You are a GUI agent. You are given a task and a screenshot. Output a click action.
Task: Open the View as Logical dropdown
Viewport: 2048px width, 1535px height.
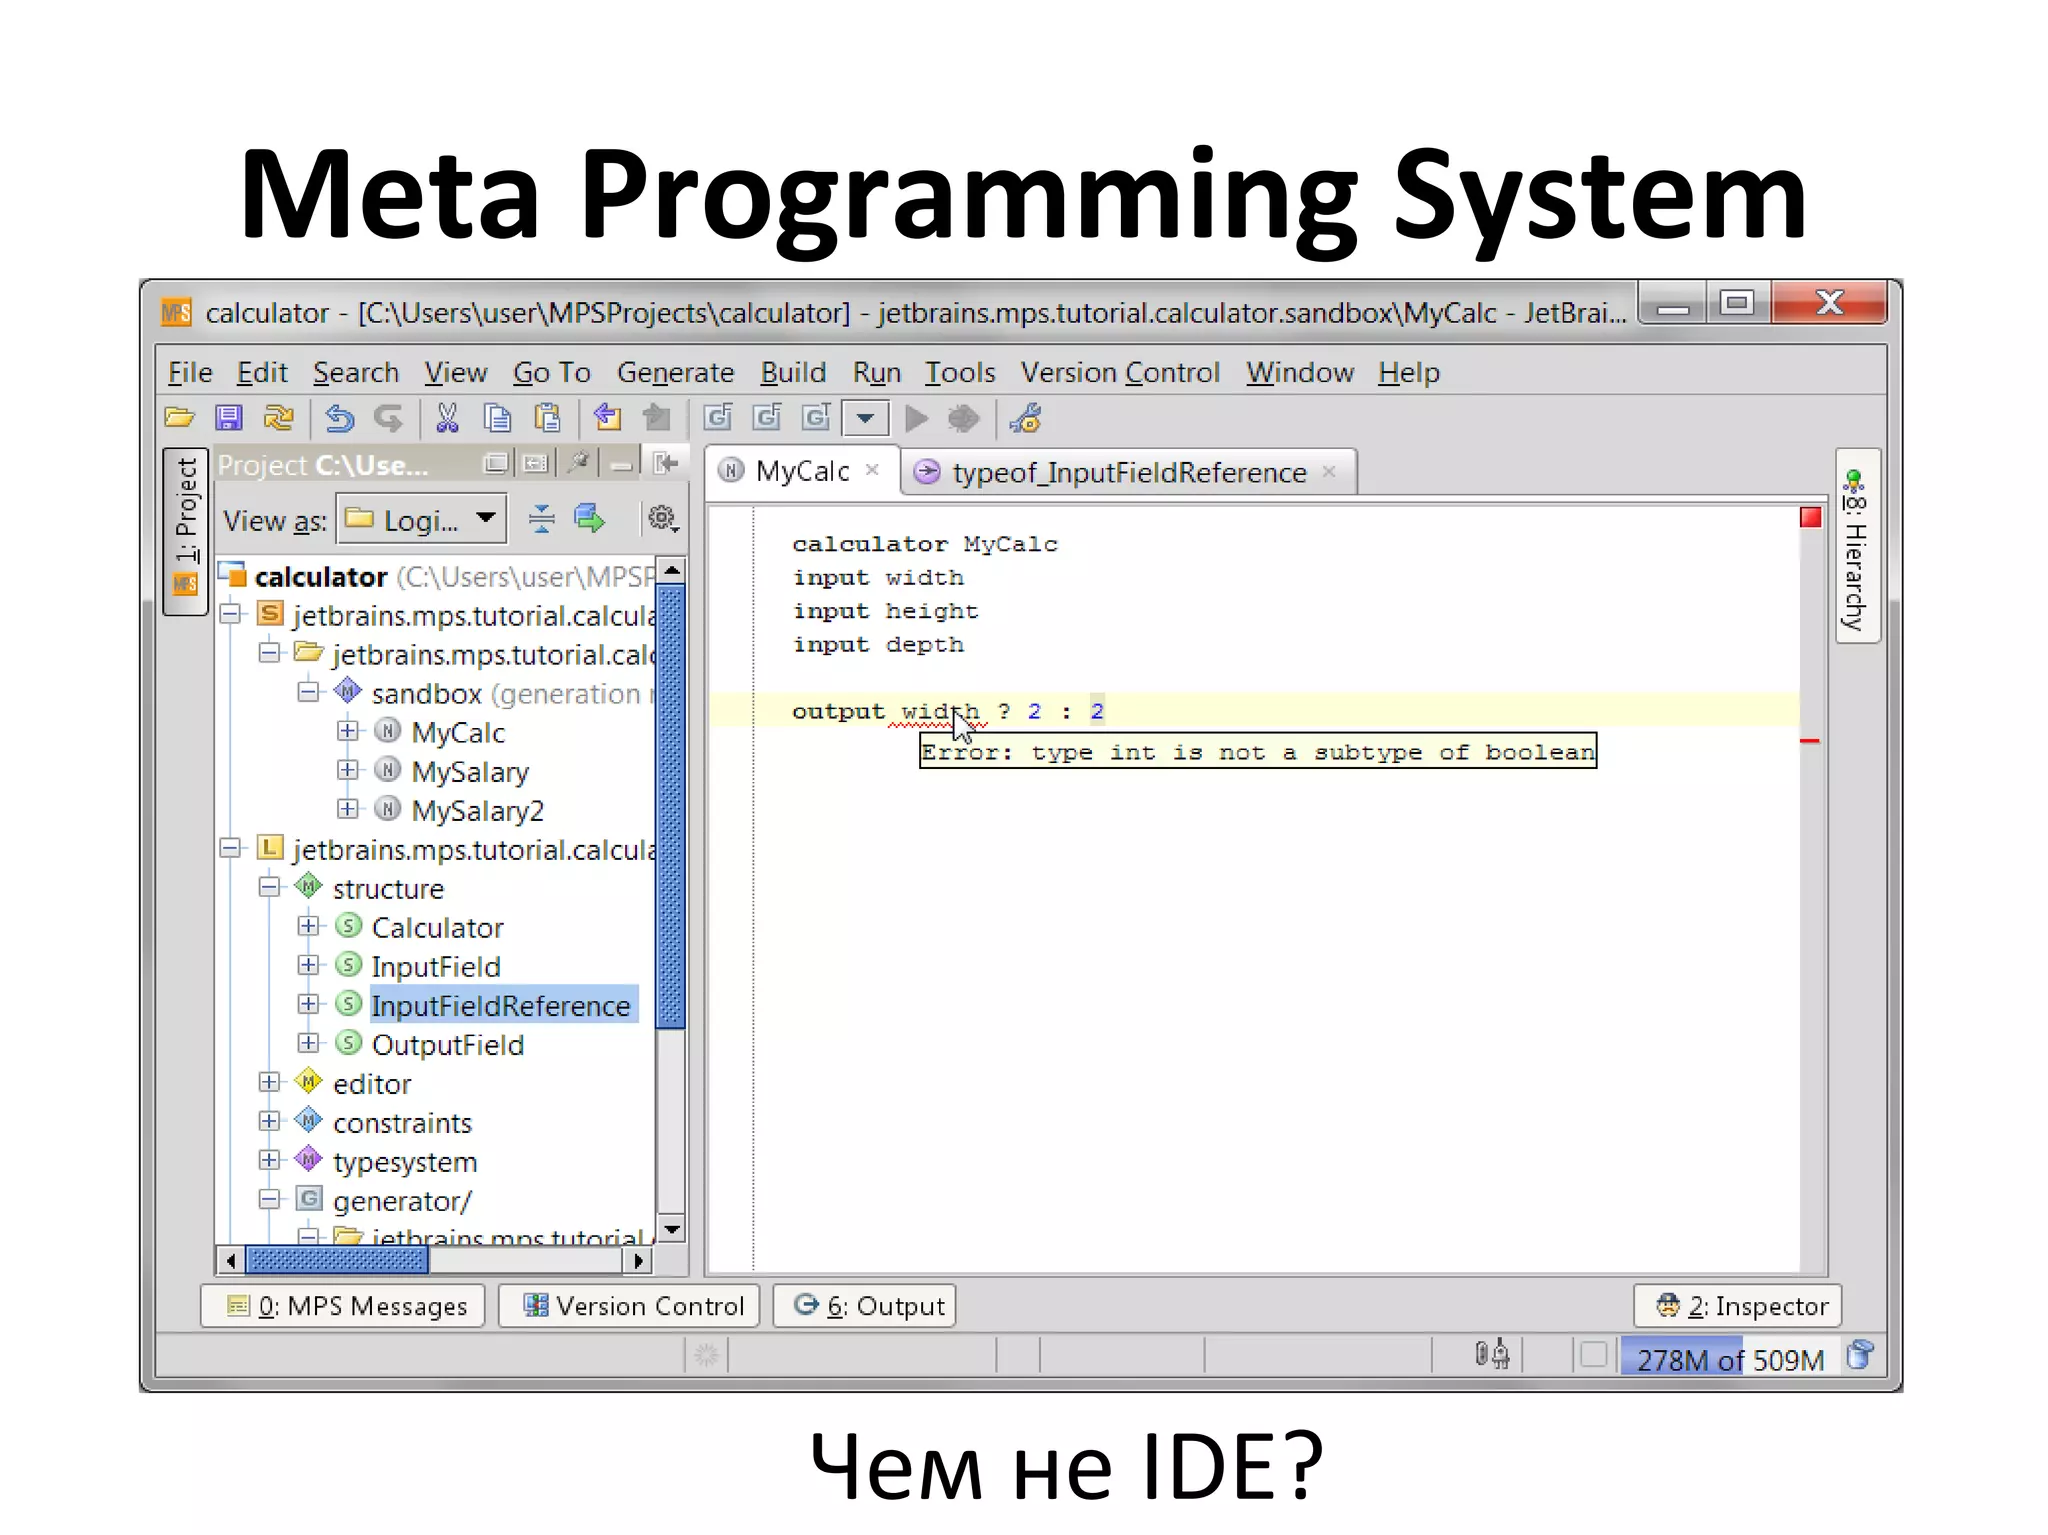tap(421, 519)
